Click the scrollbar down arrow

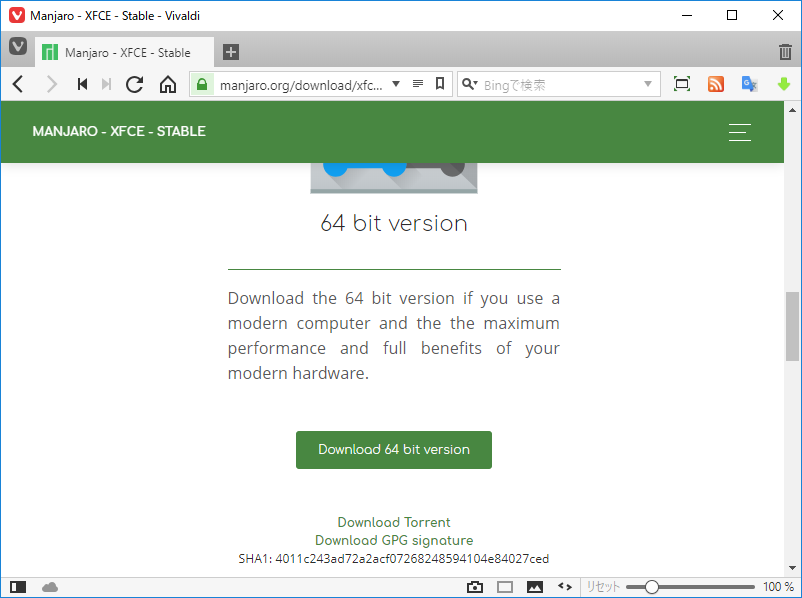coord(792,568)
